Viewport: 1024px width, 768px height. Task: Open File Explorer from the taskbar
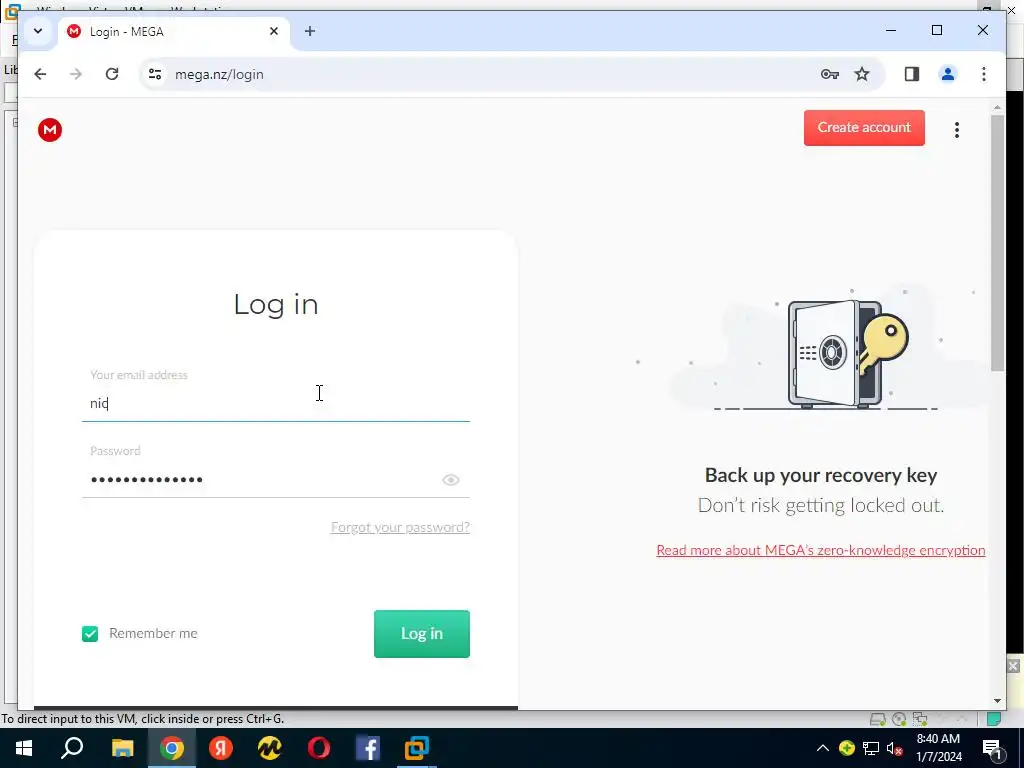(122, 748)
